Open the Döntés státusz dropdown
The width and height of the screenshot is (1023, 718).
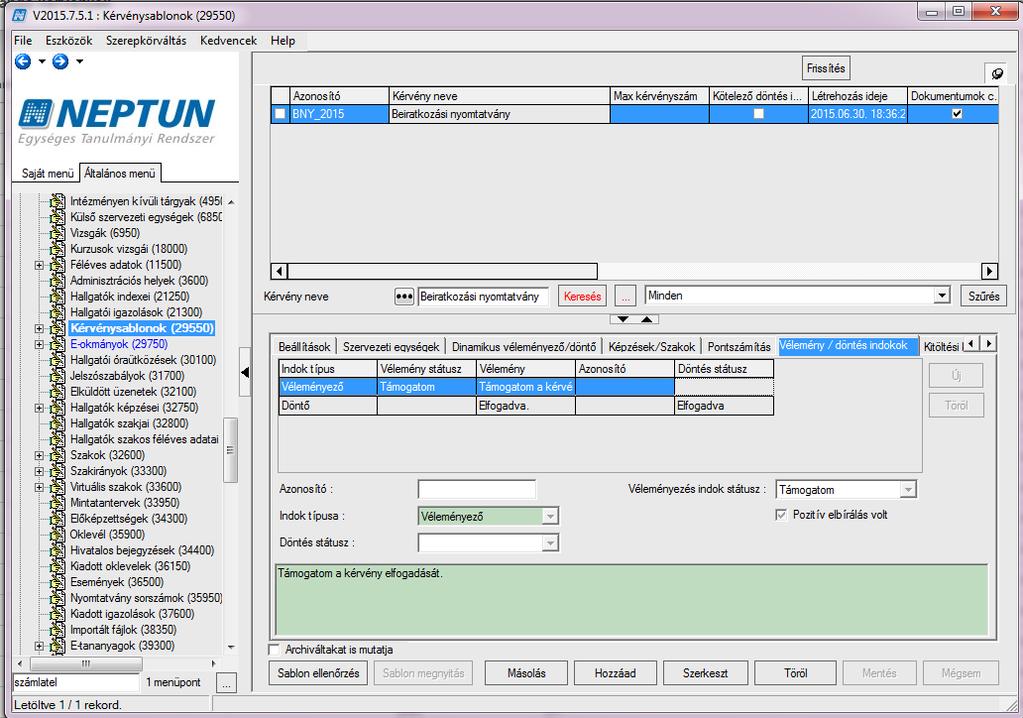point(551,543)
